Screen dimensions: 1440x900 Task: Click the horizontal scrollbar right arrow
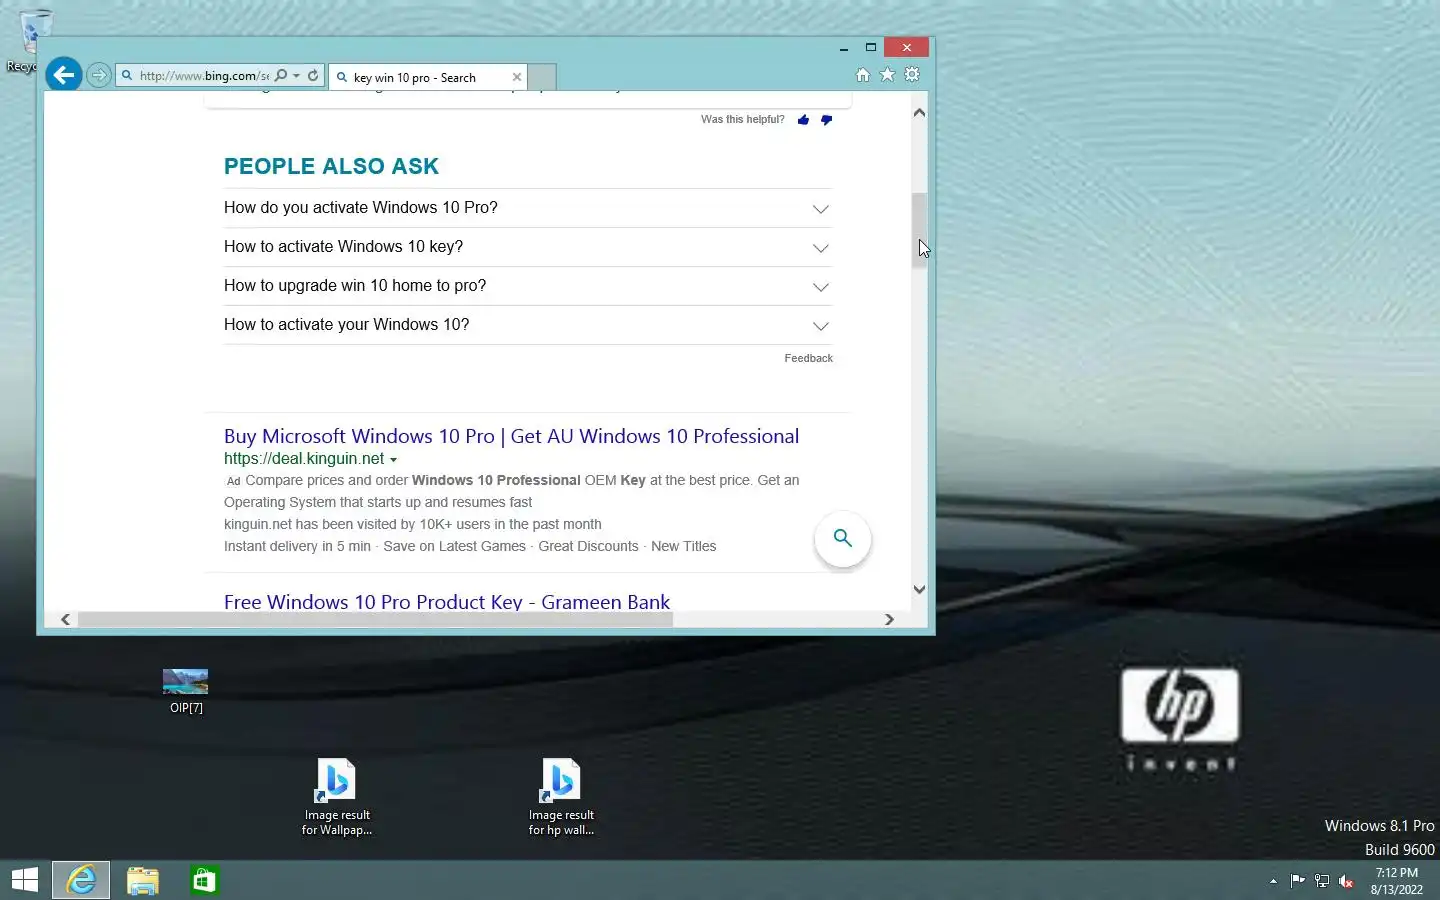pos(889,619)
